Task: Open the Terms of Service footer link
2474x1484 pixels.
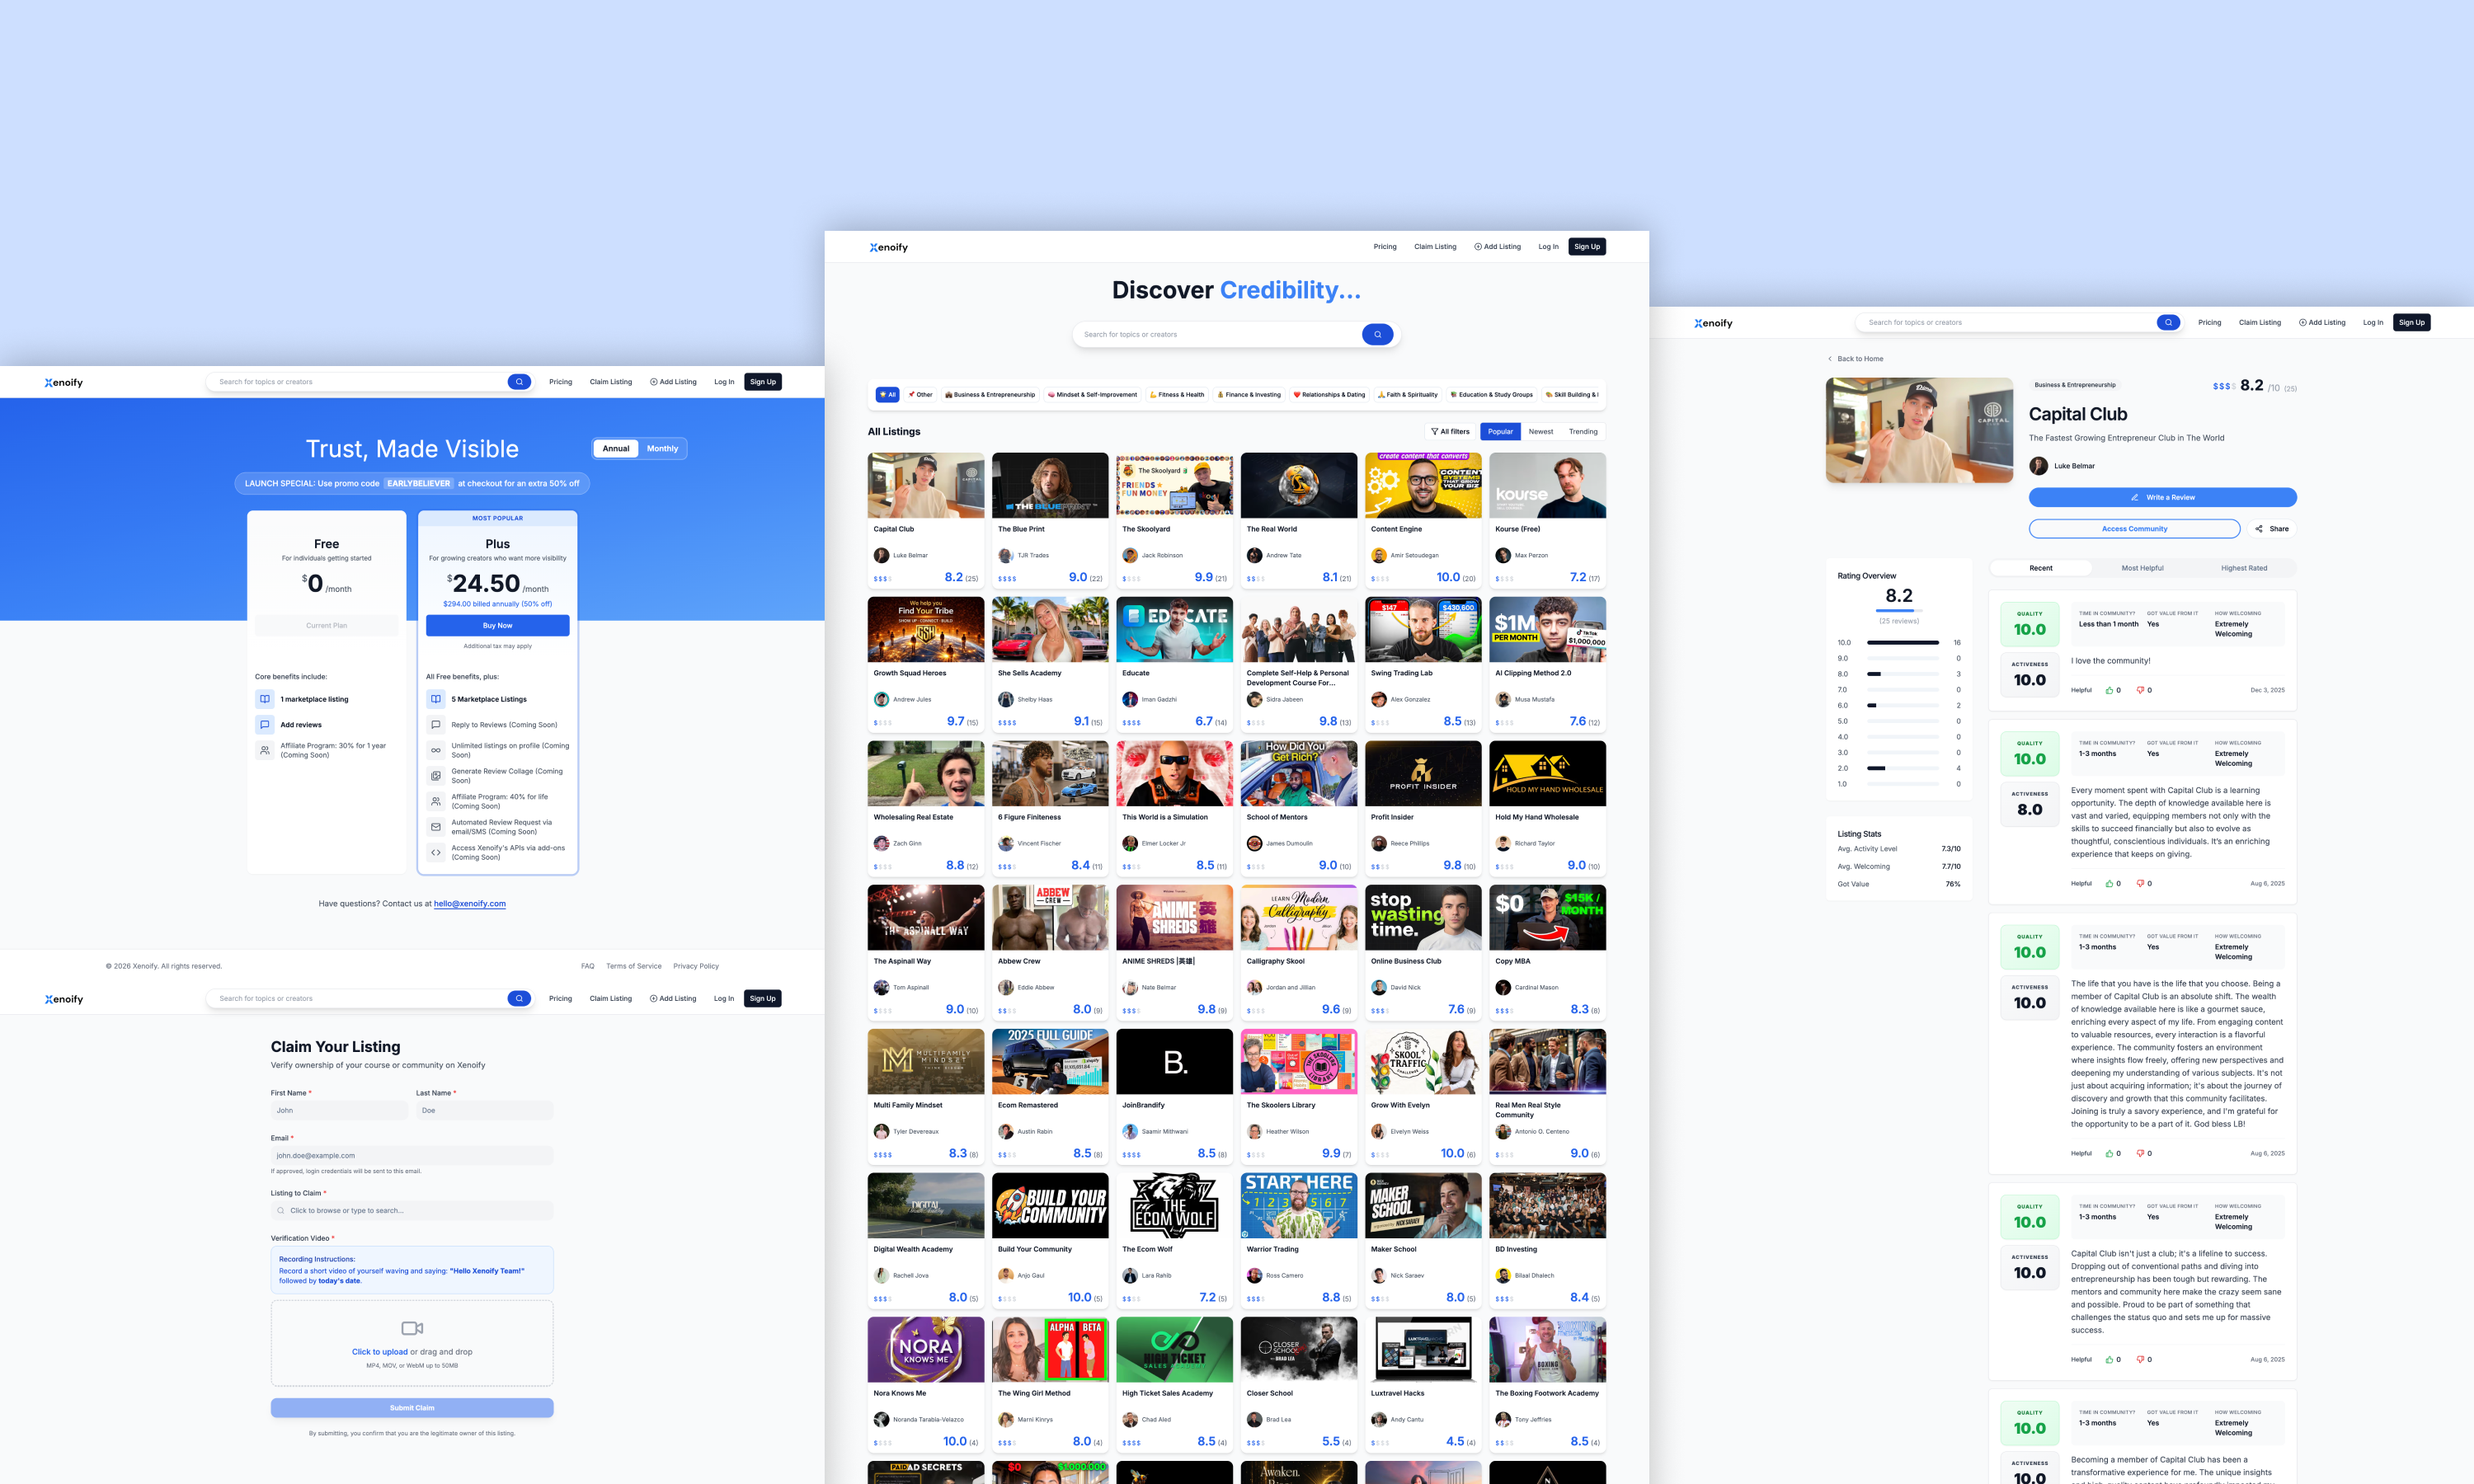Action: click(x=633, y=966)
